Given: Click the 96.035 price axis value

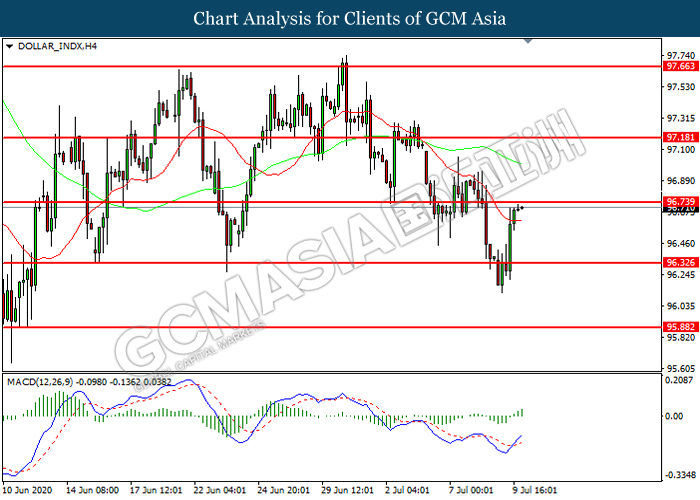Looking at the screenshot, I should 681,306.
